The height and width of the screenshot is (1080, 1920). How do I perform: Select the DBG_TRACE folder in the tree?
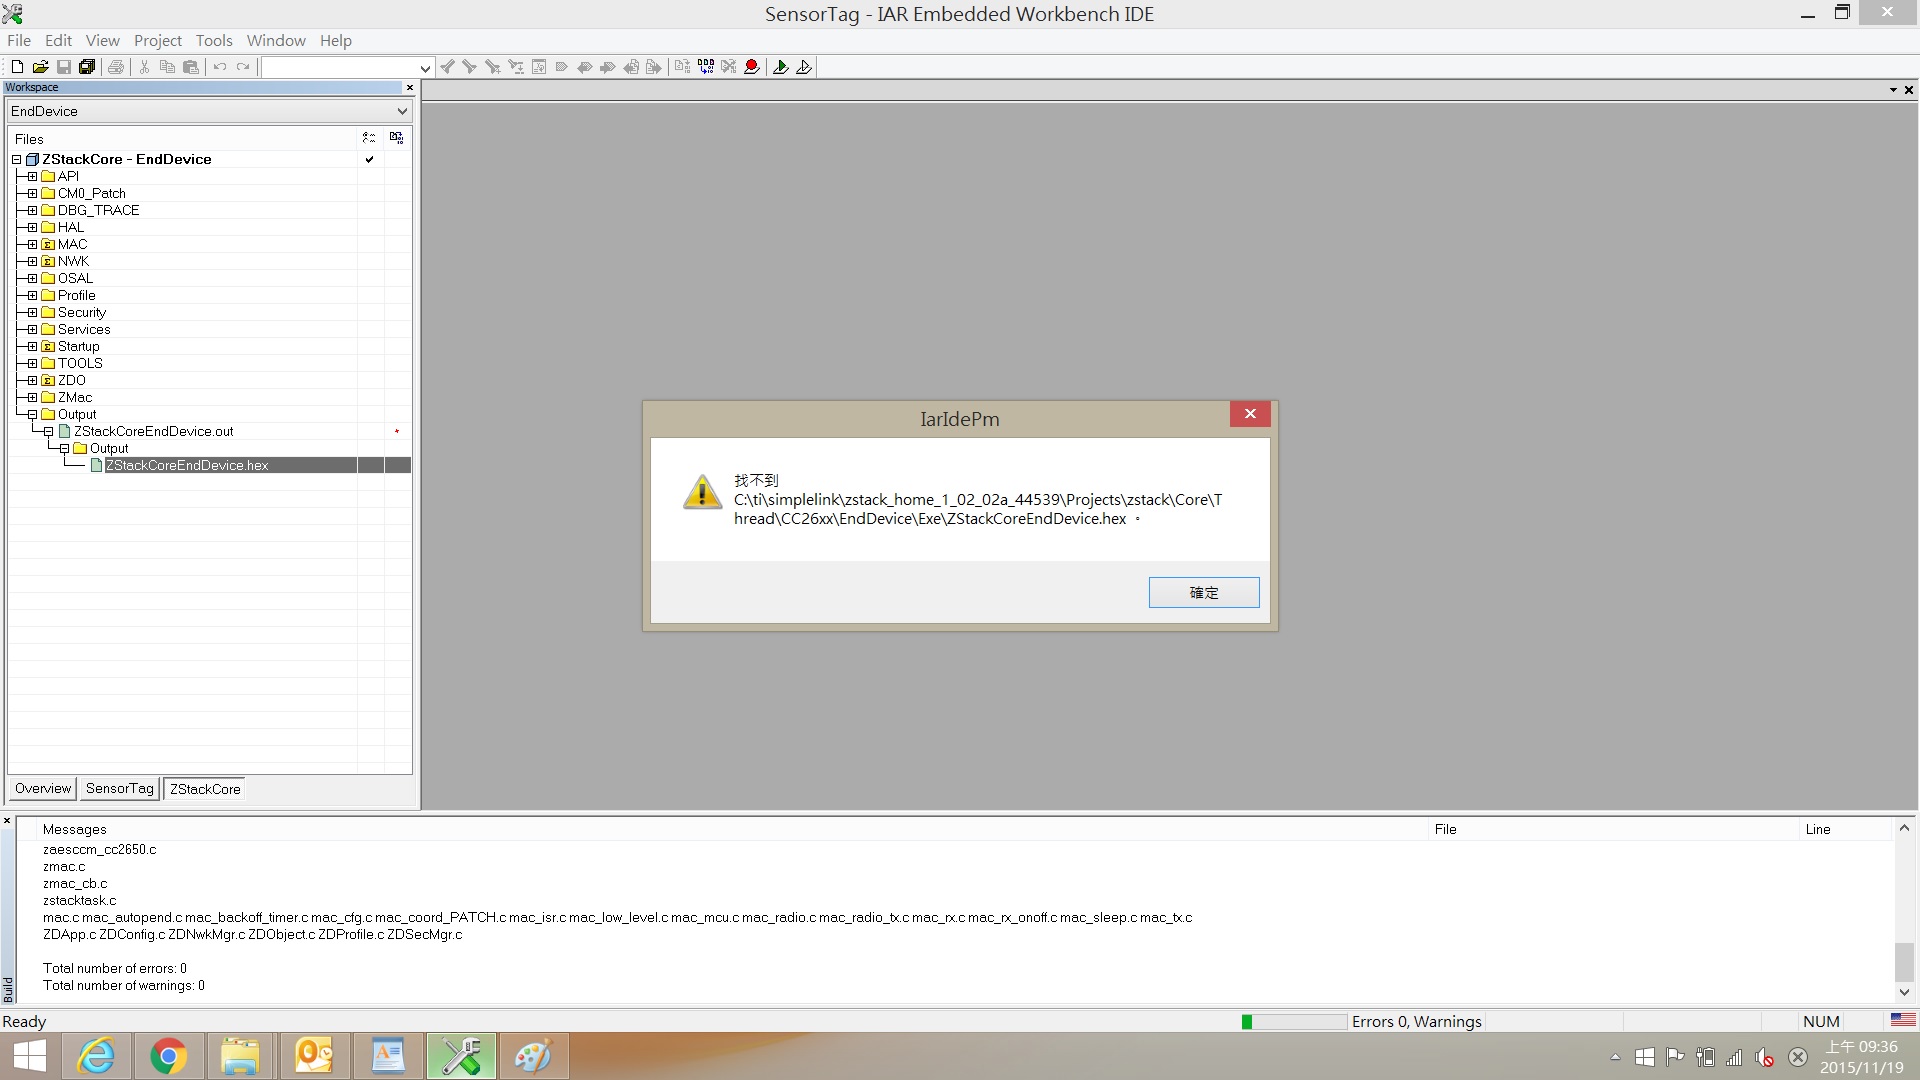(x=98, y=210)
